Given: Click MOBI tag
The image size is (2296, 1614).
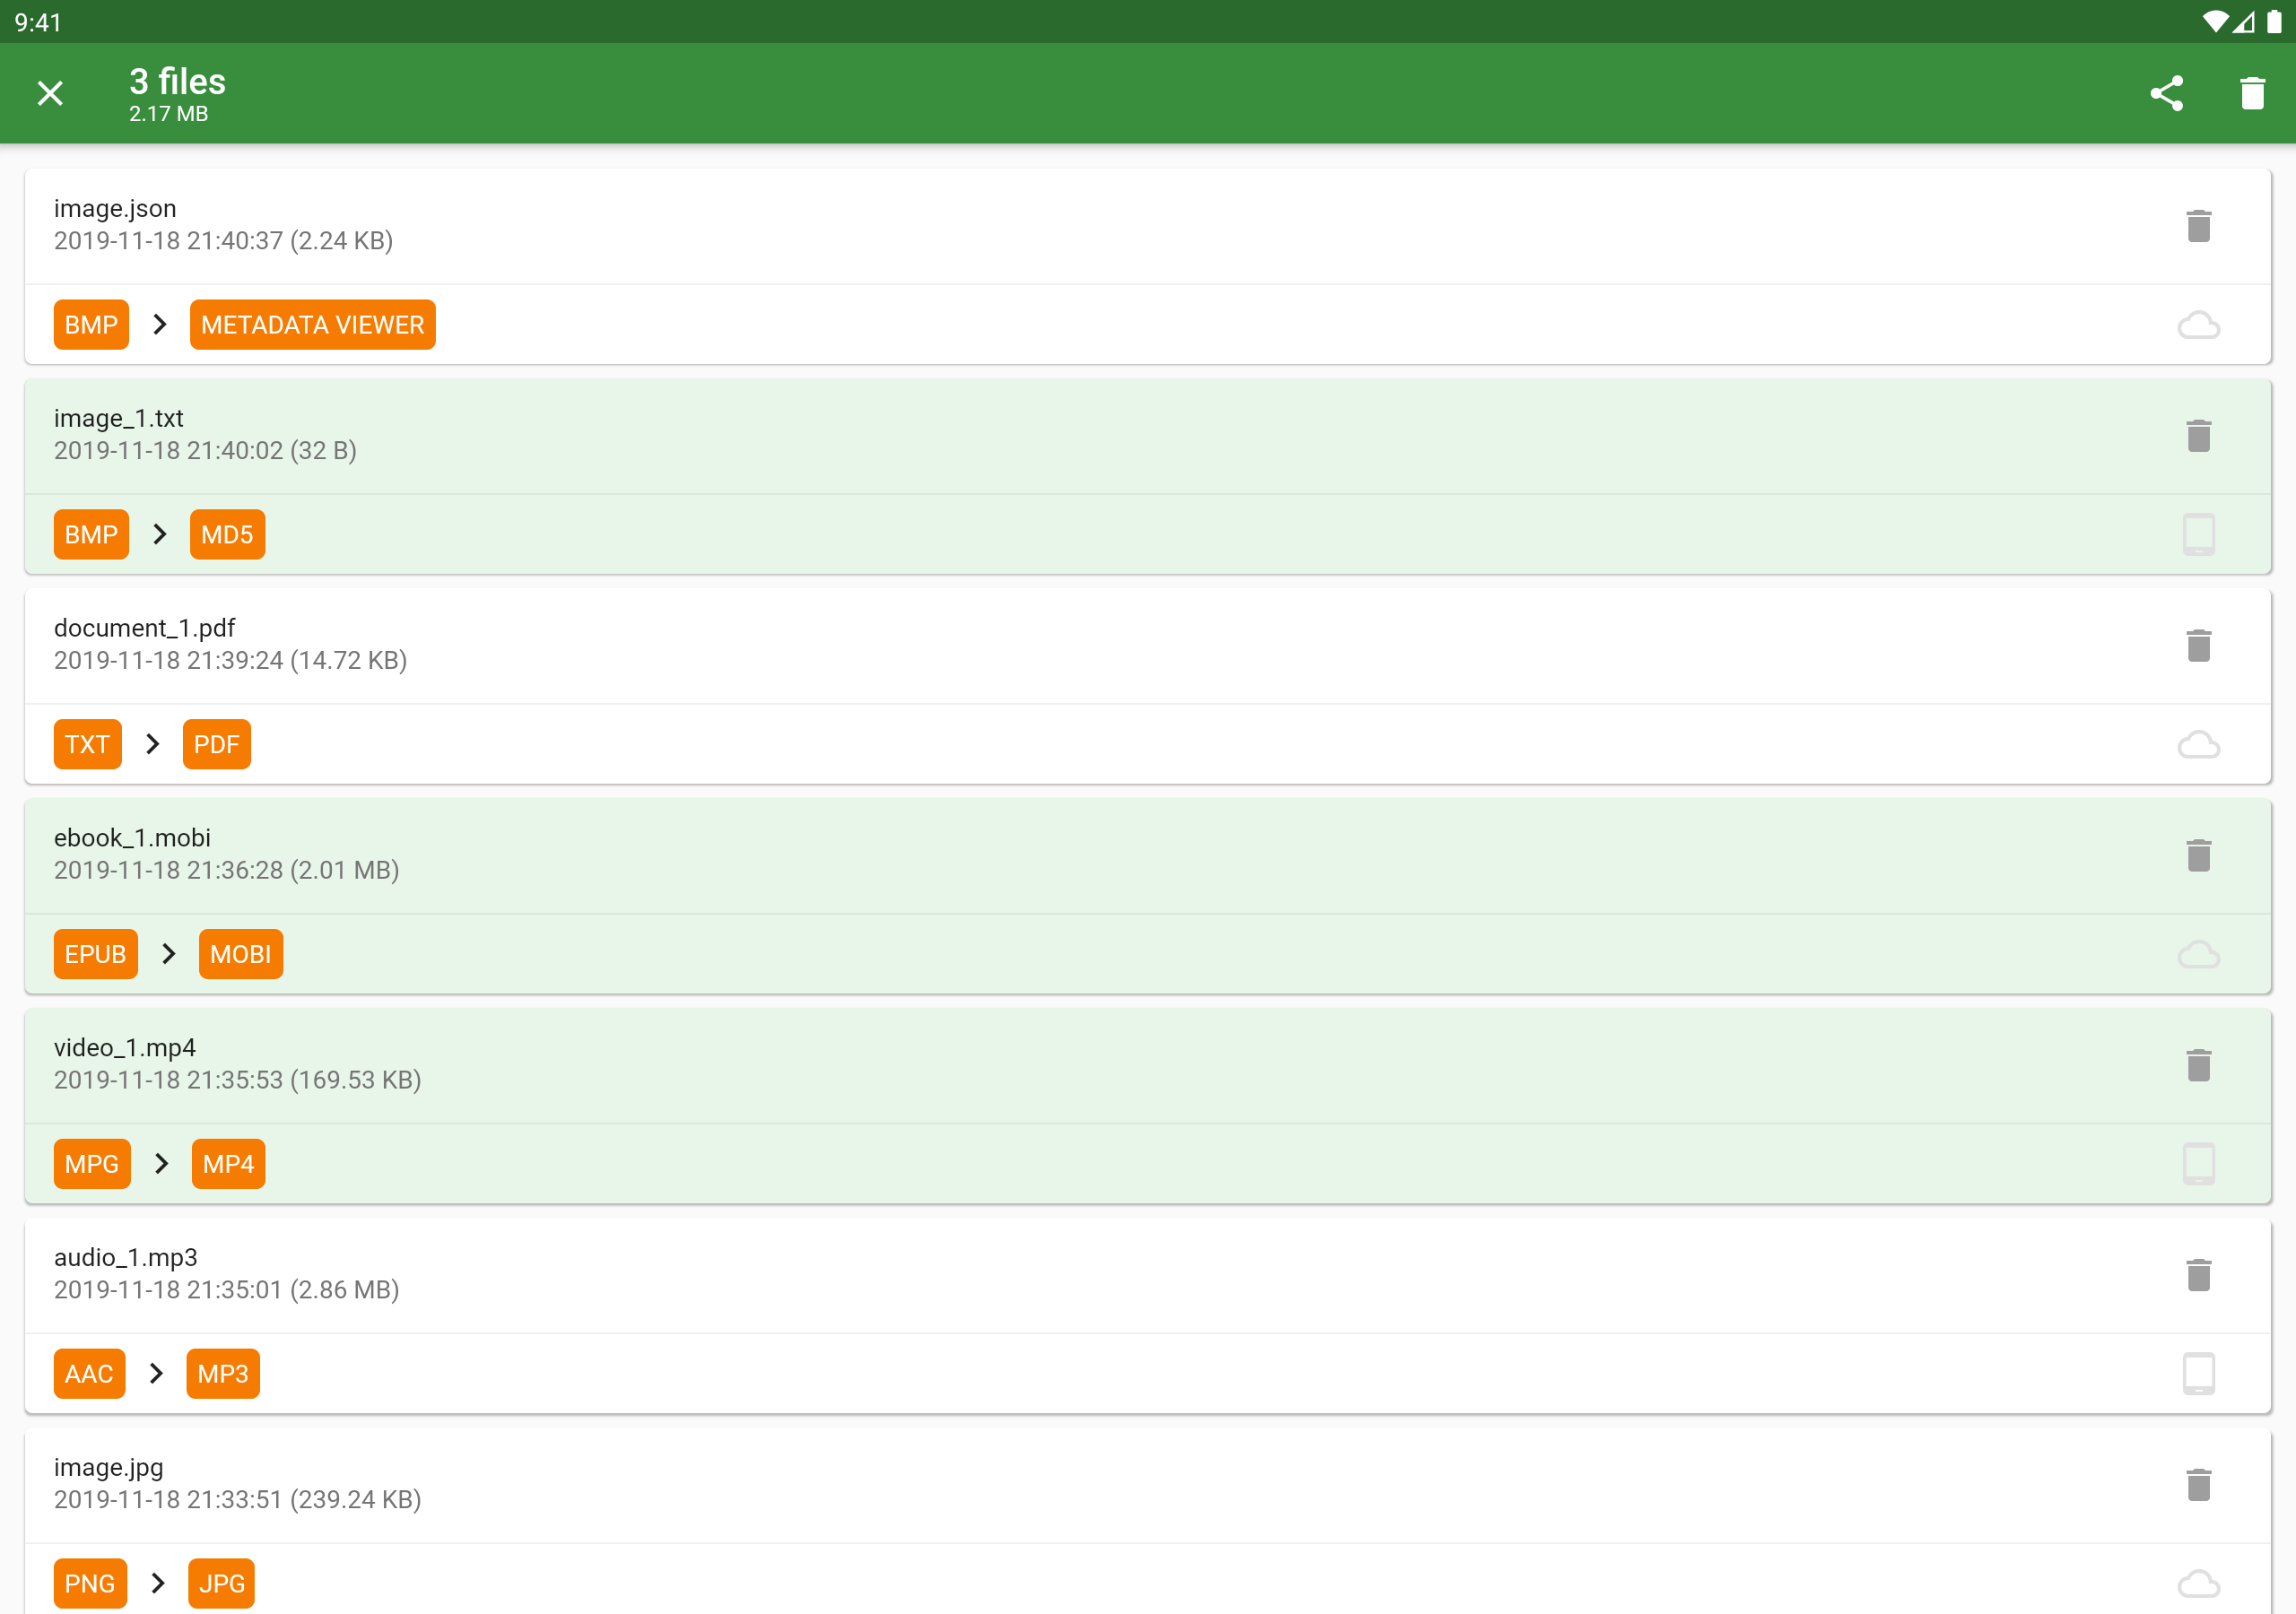Looking at the screenshot, I should pyautogui.click(x=240, y=955).
